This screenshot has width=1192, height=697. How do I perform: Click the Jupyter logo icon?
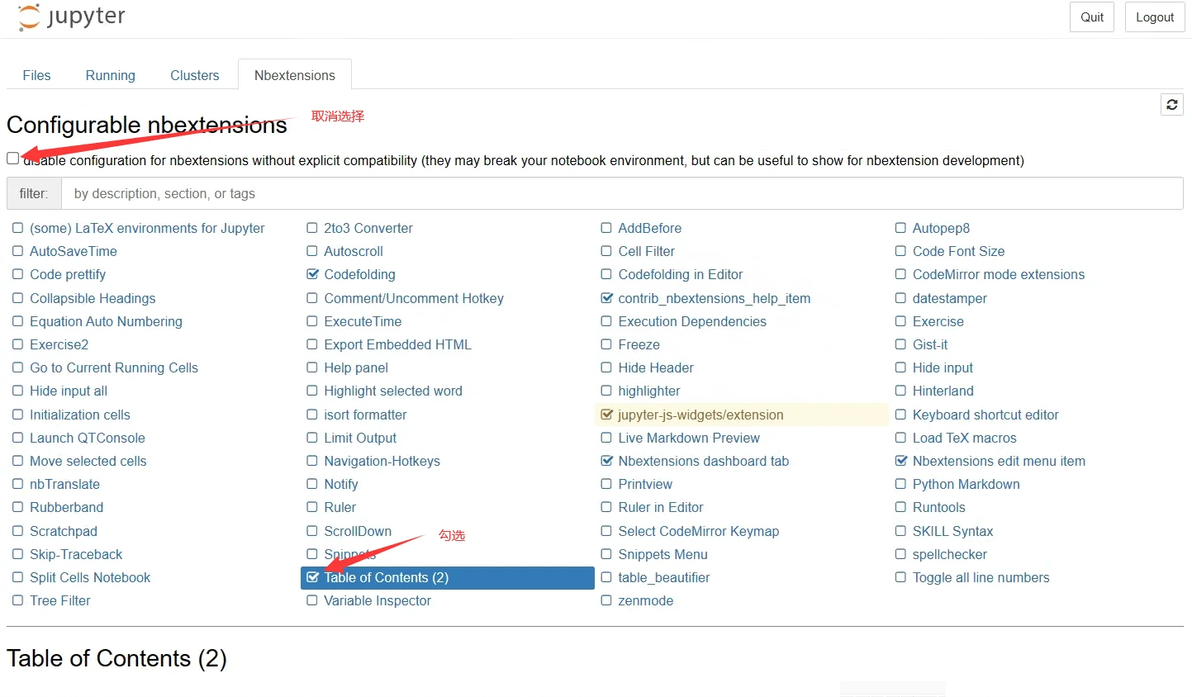coord(30,17)
